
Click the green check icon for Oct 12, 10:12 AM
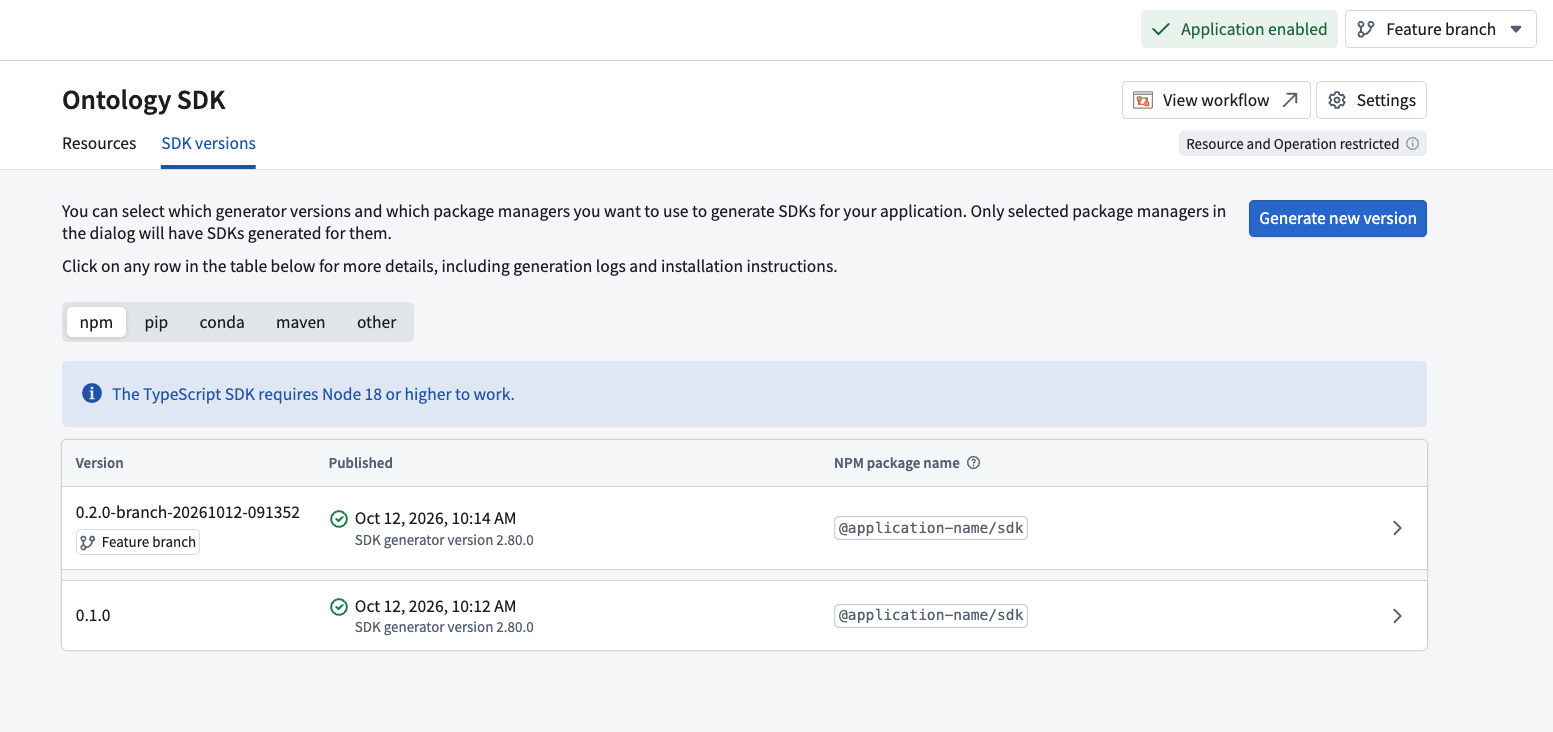pyautogui.click(x=339, y=606)
